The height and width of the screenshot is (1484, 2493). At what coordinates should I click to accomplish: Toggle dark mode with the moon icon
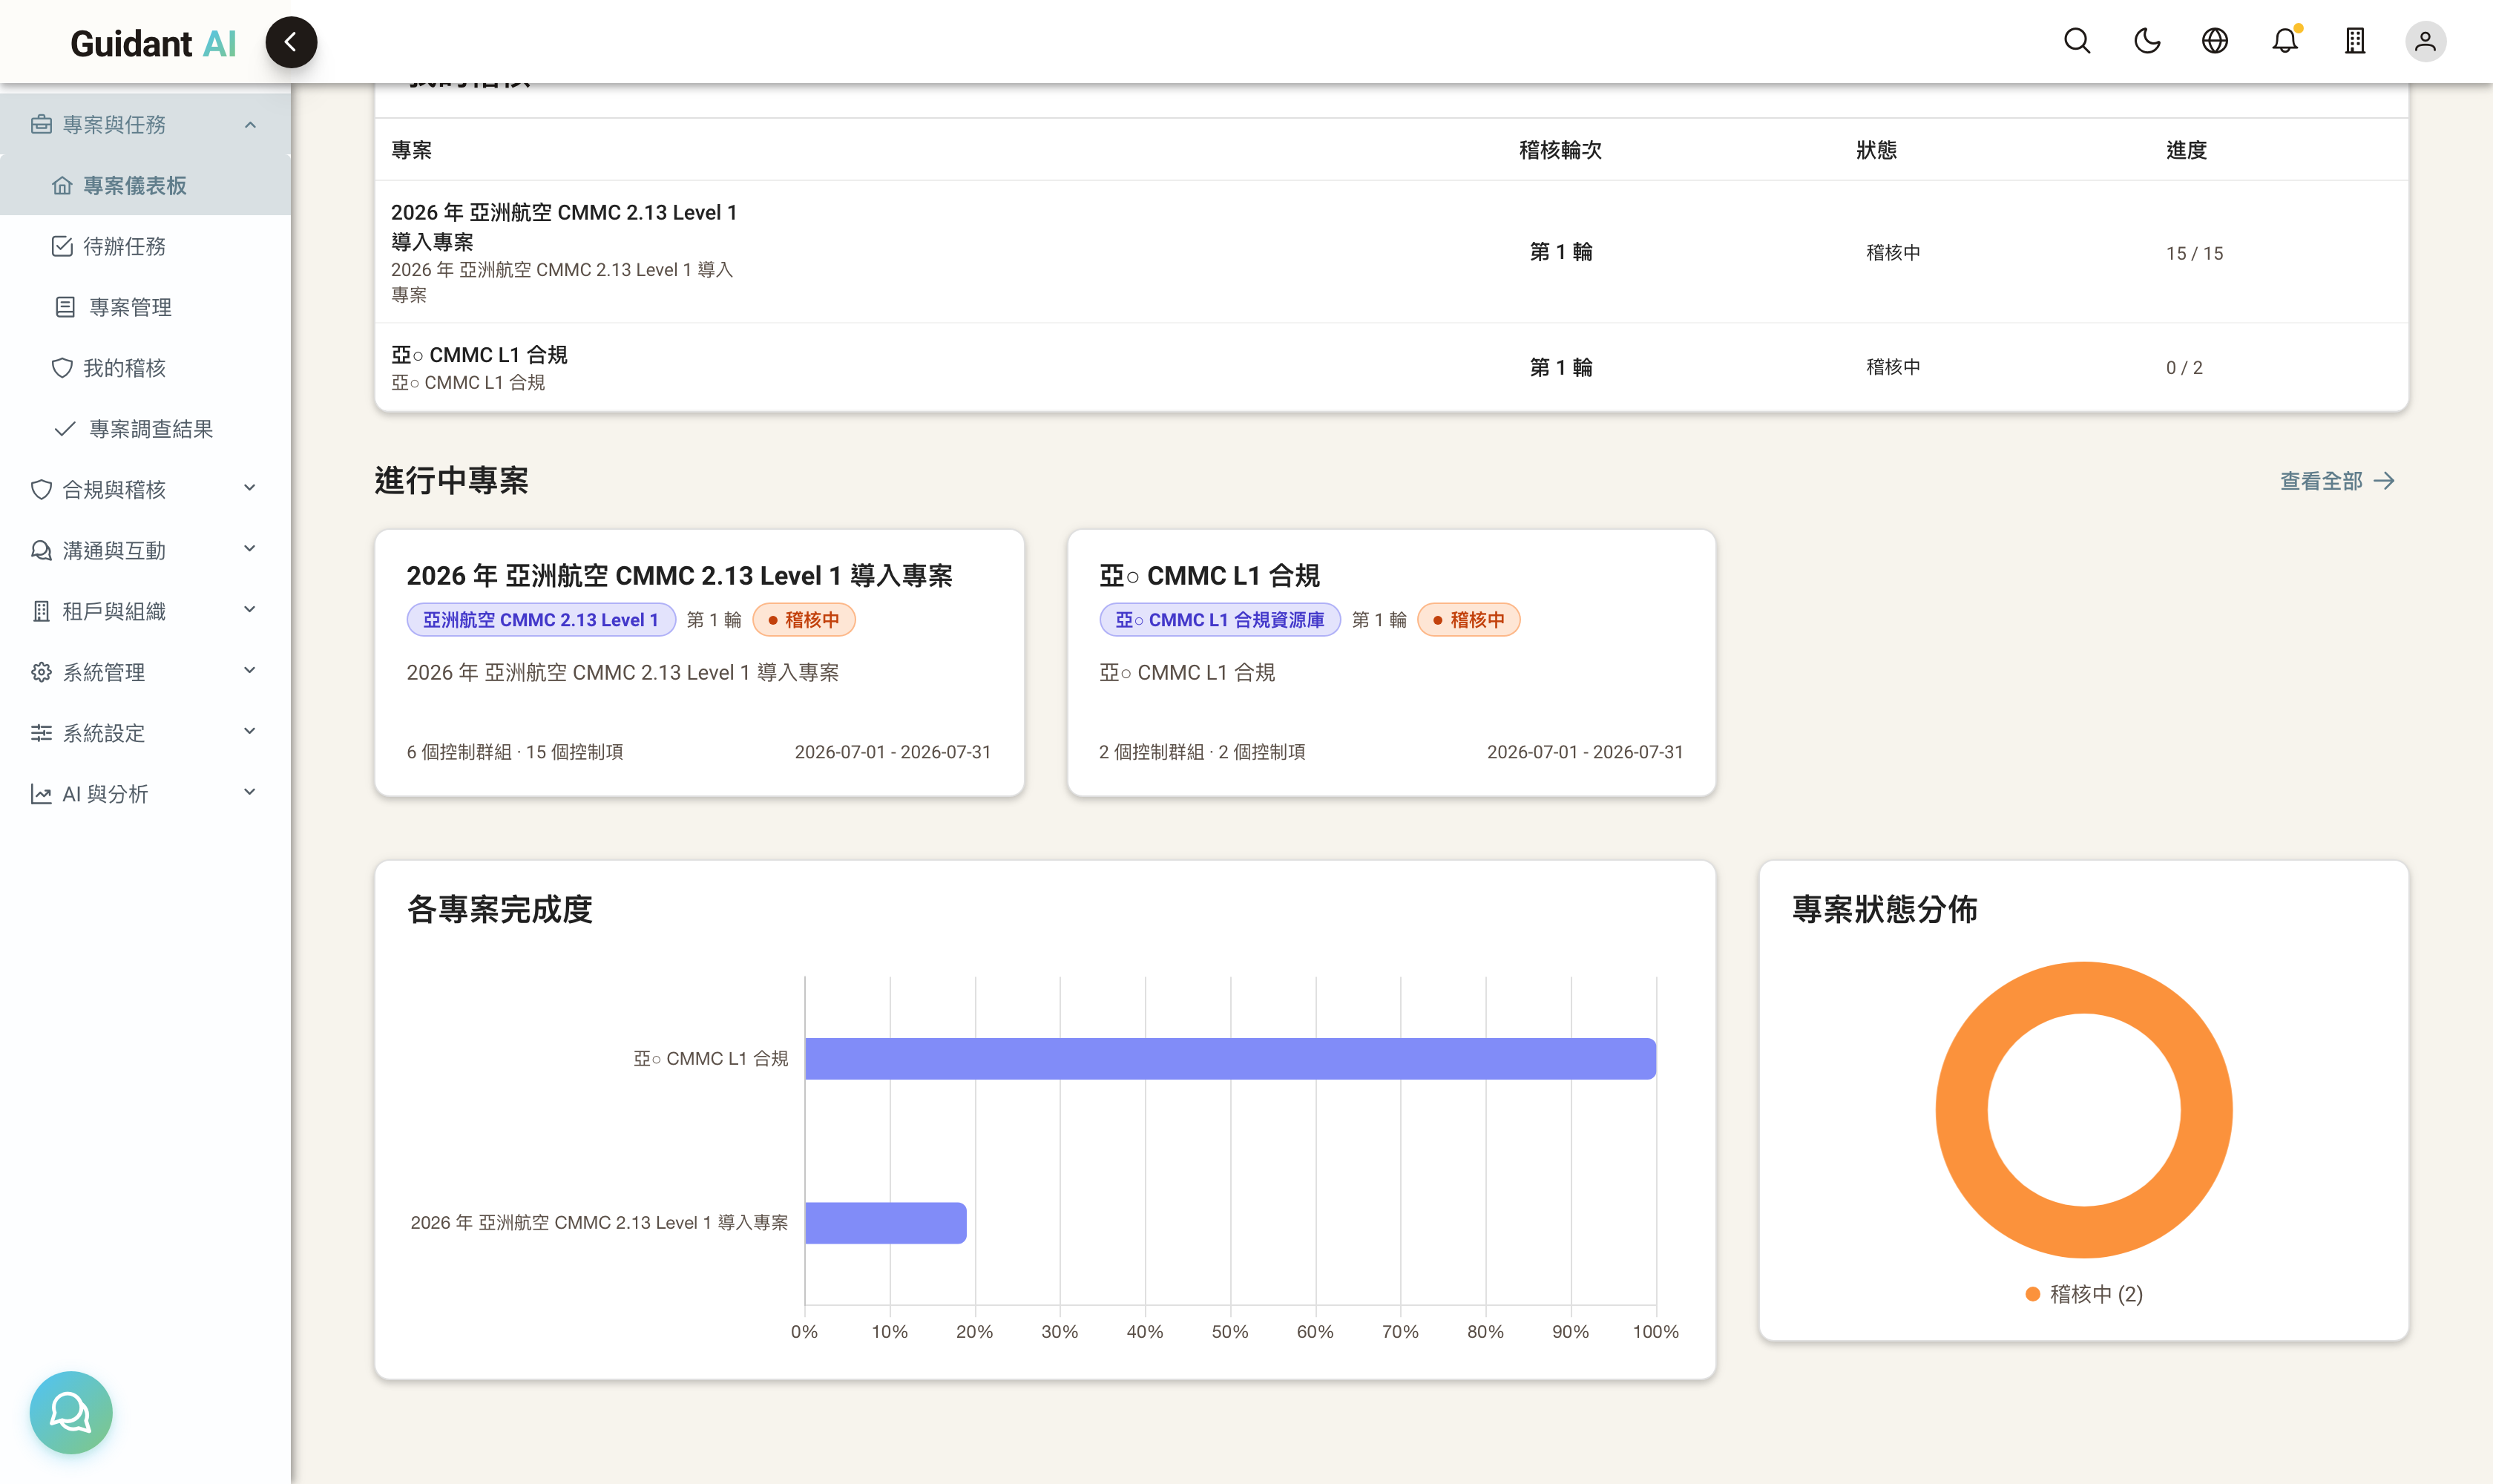pyautogui.click(x=2147, y=41)
